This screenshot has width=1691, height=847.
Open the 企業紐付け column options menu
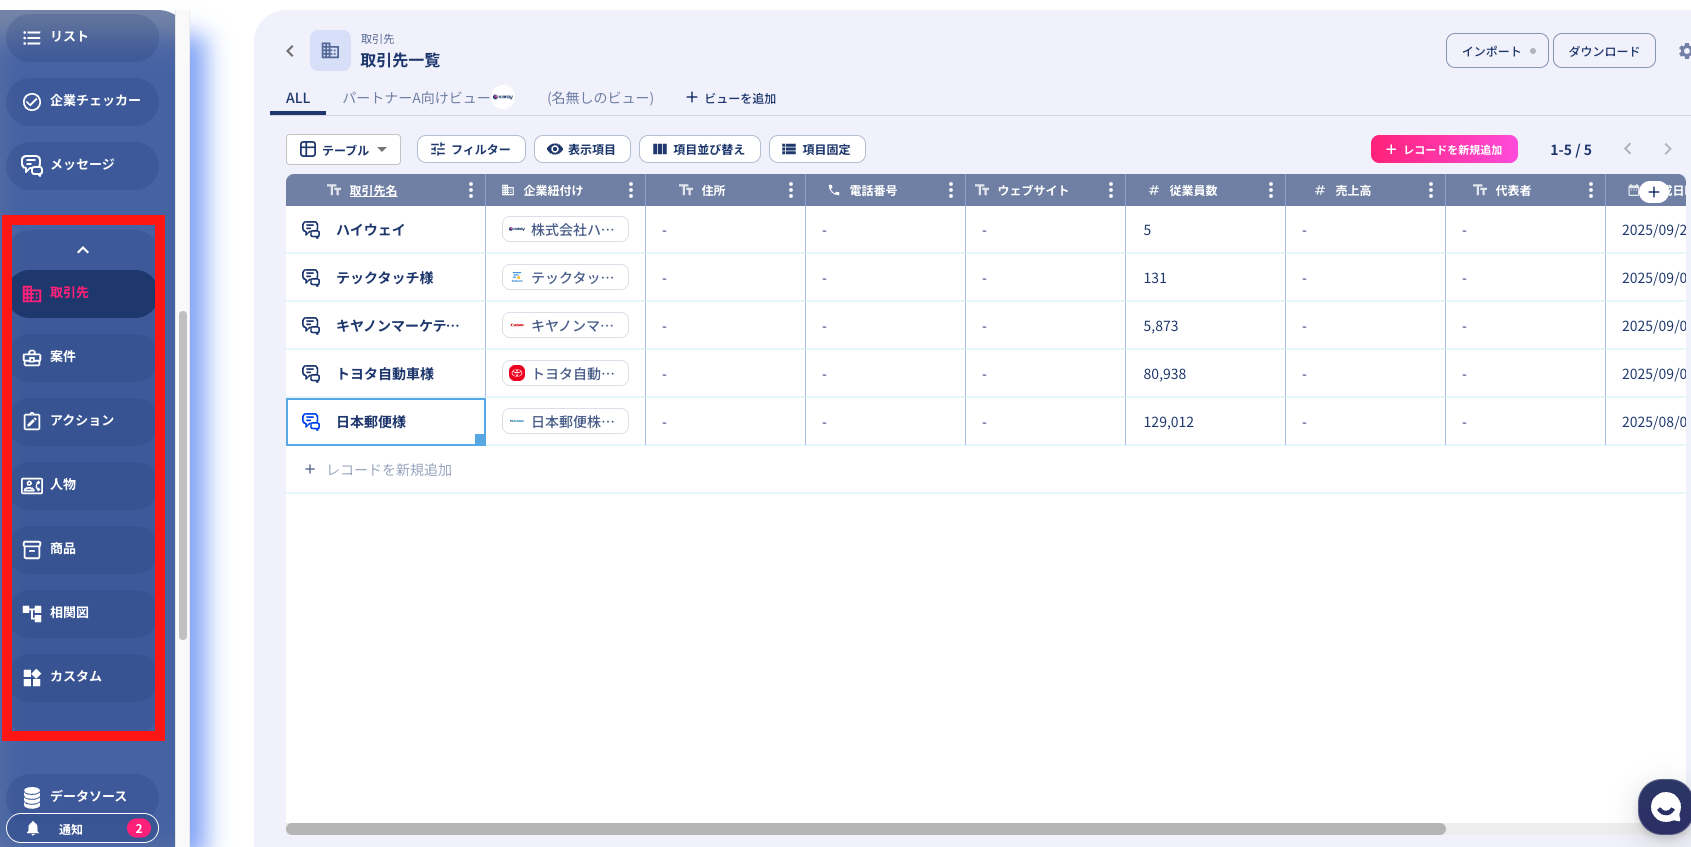[631, 190]
